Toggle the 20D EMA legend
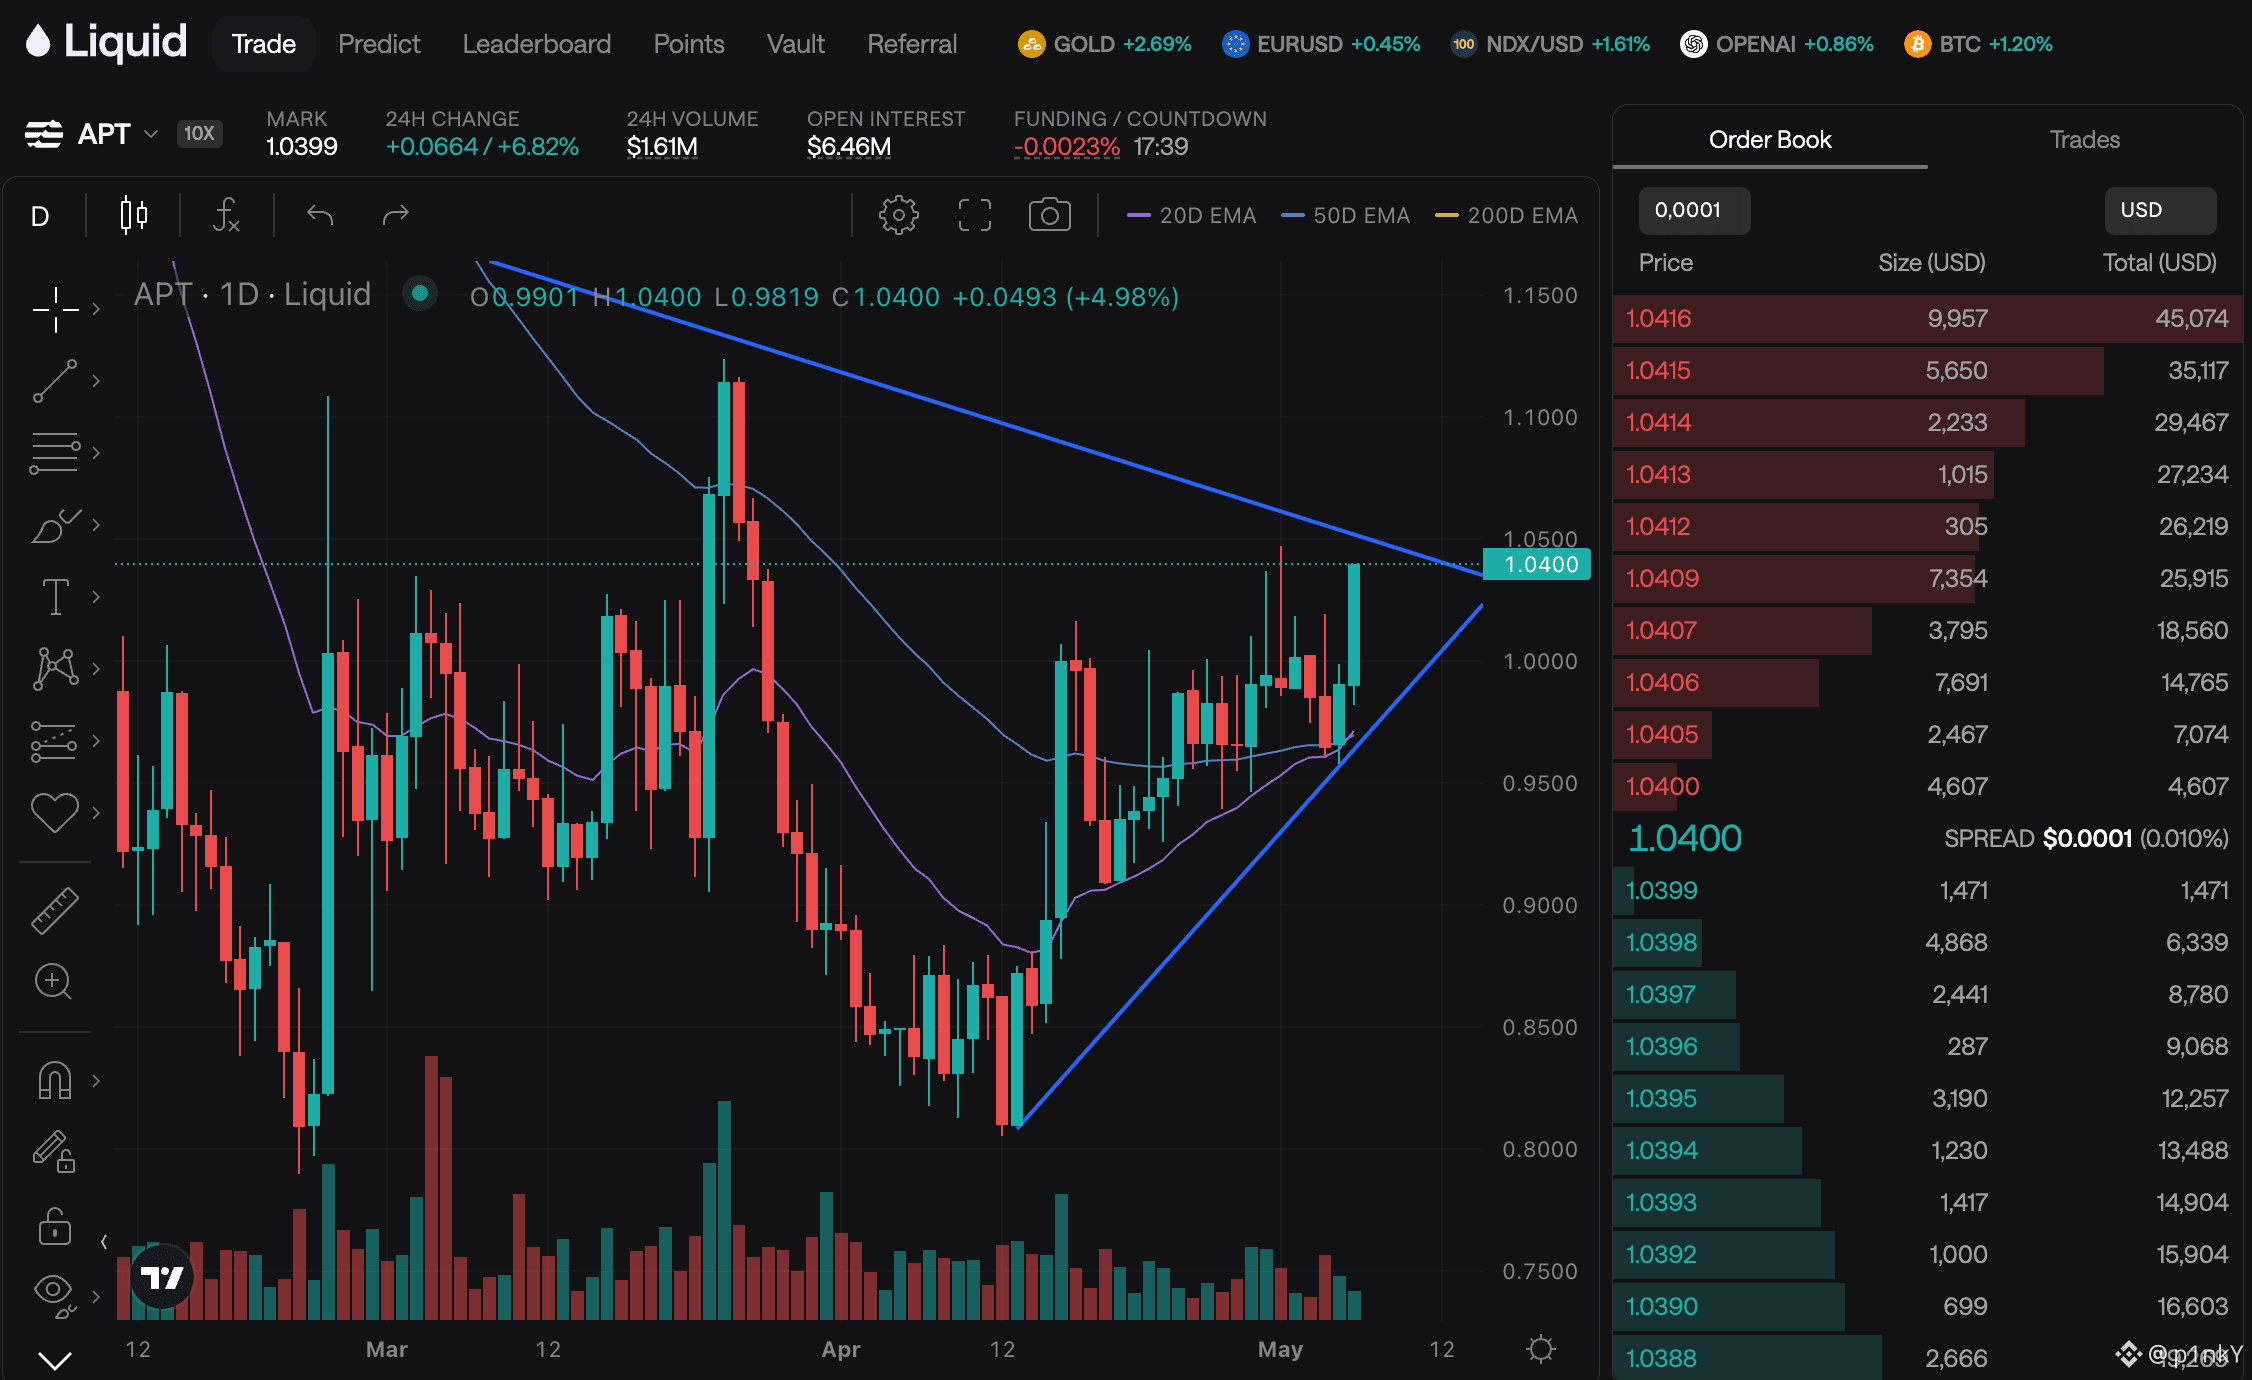This screenshot has width=2252, height=1380. (1191, 215)
